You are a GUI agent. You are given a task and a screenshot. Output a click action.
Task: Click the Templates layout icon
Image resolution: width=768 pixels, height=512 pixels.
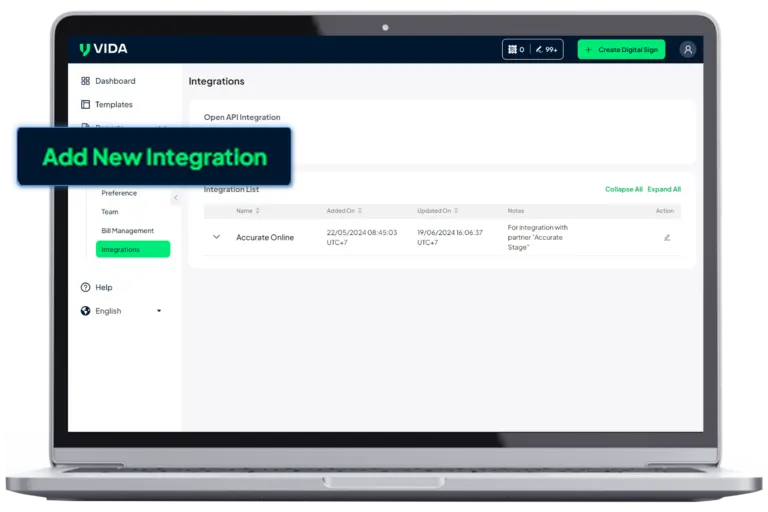pyautogui.click(x=85, y=104)
